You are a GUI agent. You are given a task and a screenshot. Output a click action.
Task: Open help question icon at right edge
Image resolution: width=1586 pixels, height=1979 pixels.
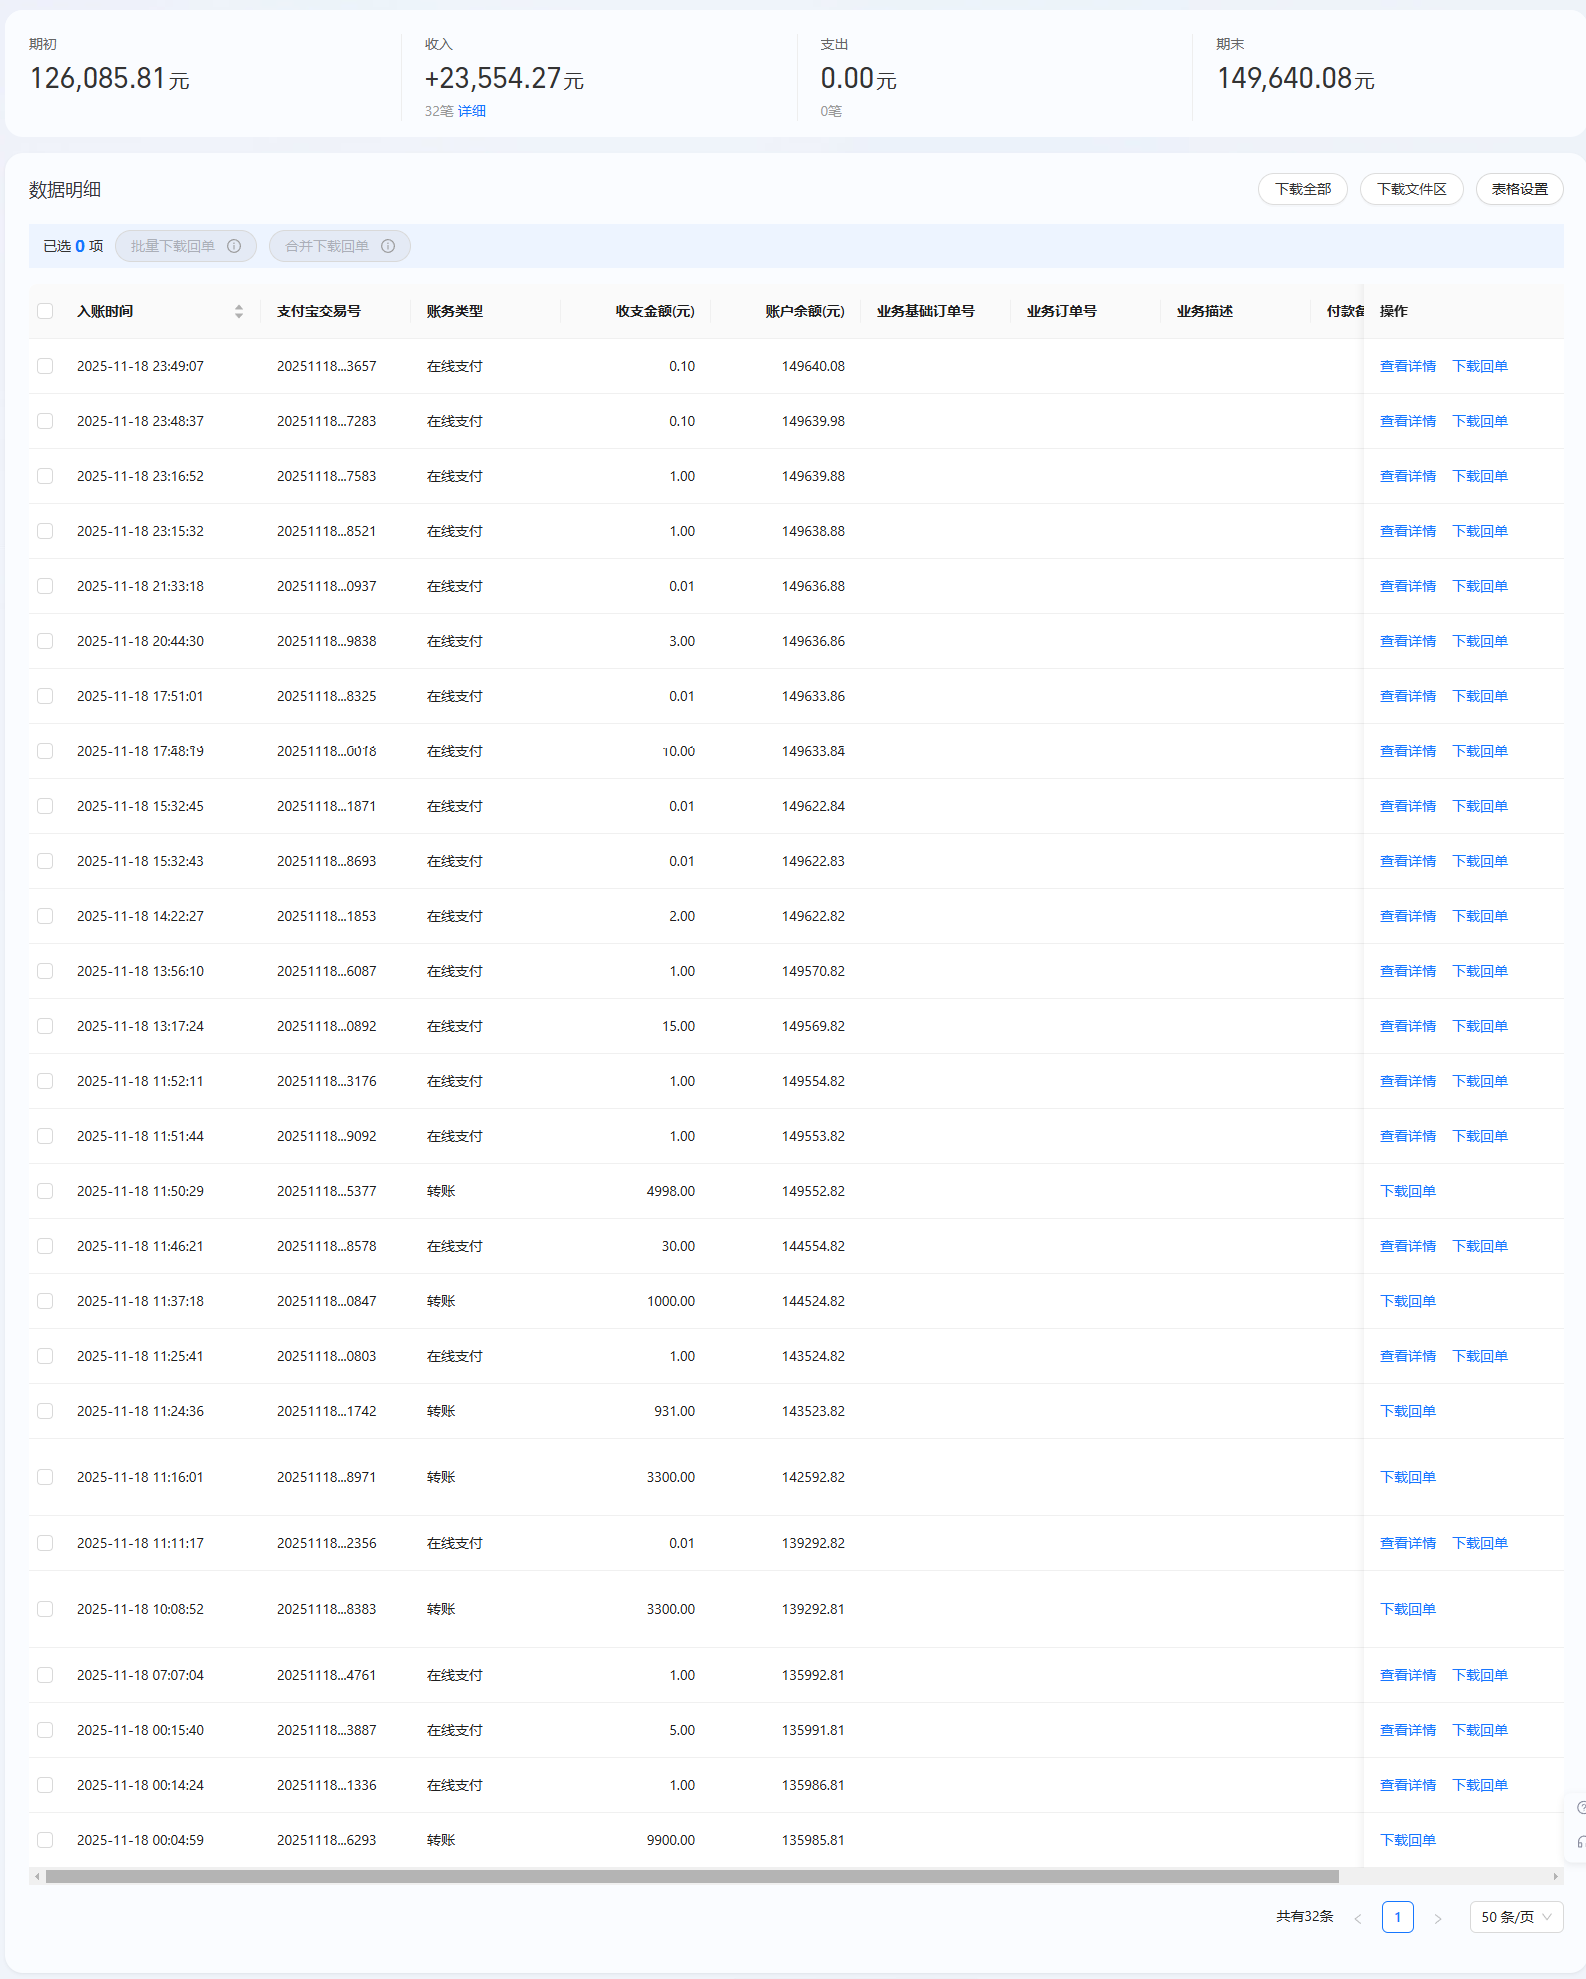coord(1580,1807)
